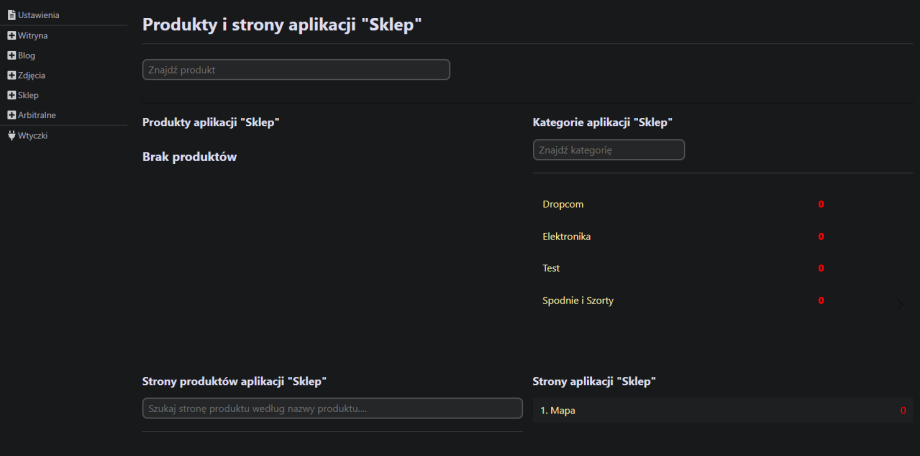Click the red count next to Dropcom
Image resolution: width=920 pixels, height=456 pixels.
click(x=821, y=204)
